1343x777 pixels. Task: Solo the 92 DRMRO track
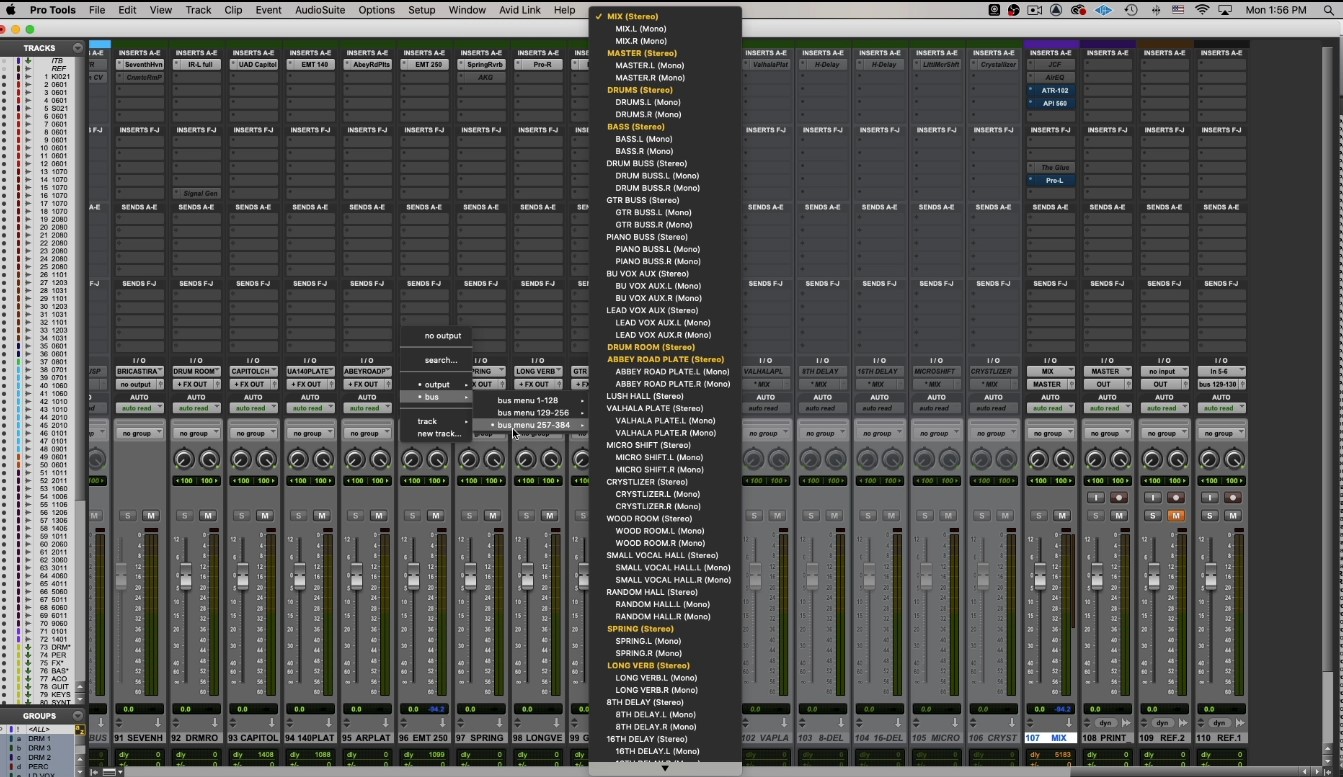(184, 516)
